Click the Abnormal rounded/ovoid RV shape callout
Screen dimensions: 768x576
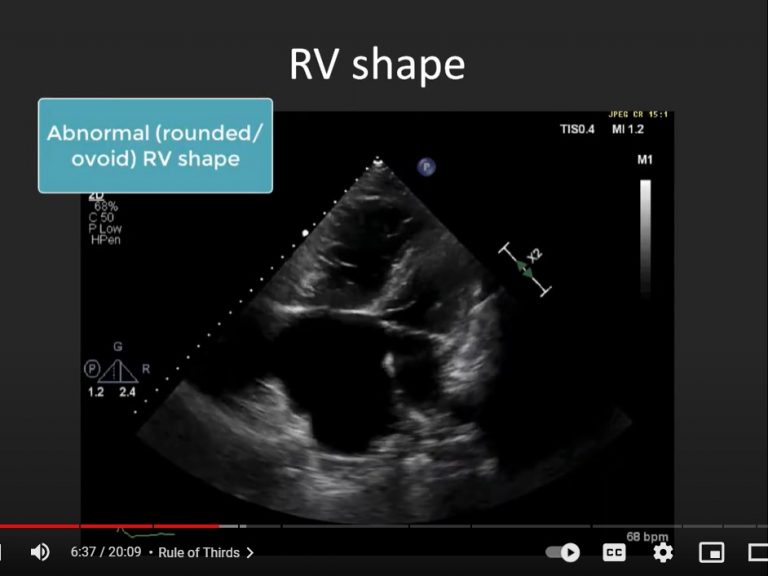(155, 146)
